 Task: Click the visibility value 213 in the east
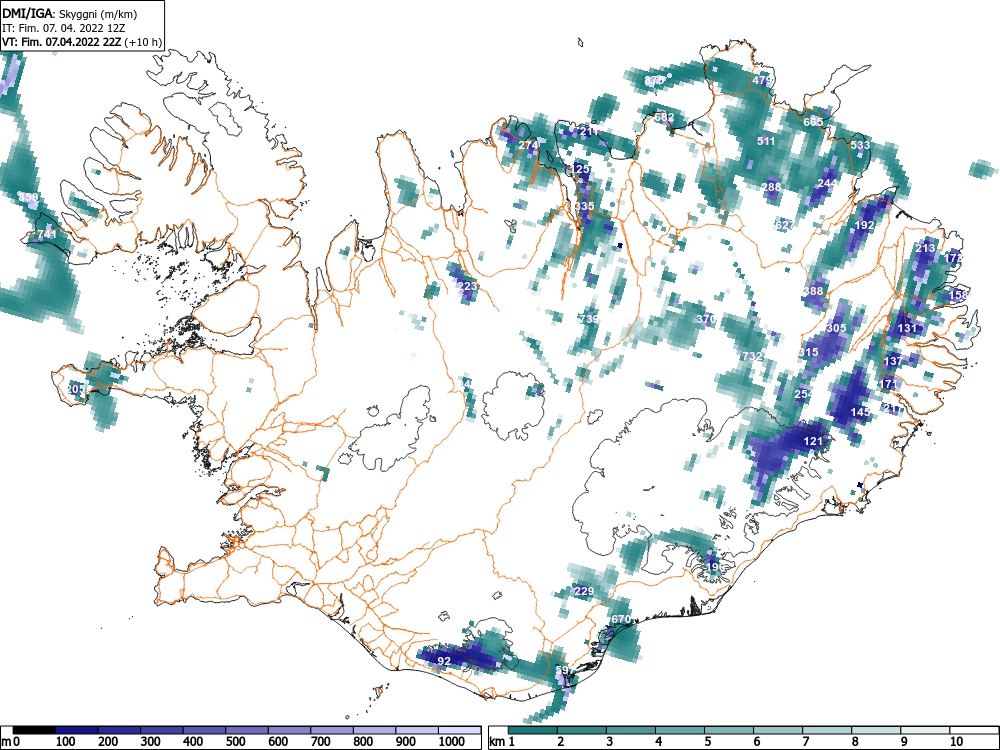click(925, 248)
